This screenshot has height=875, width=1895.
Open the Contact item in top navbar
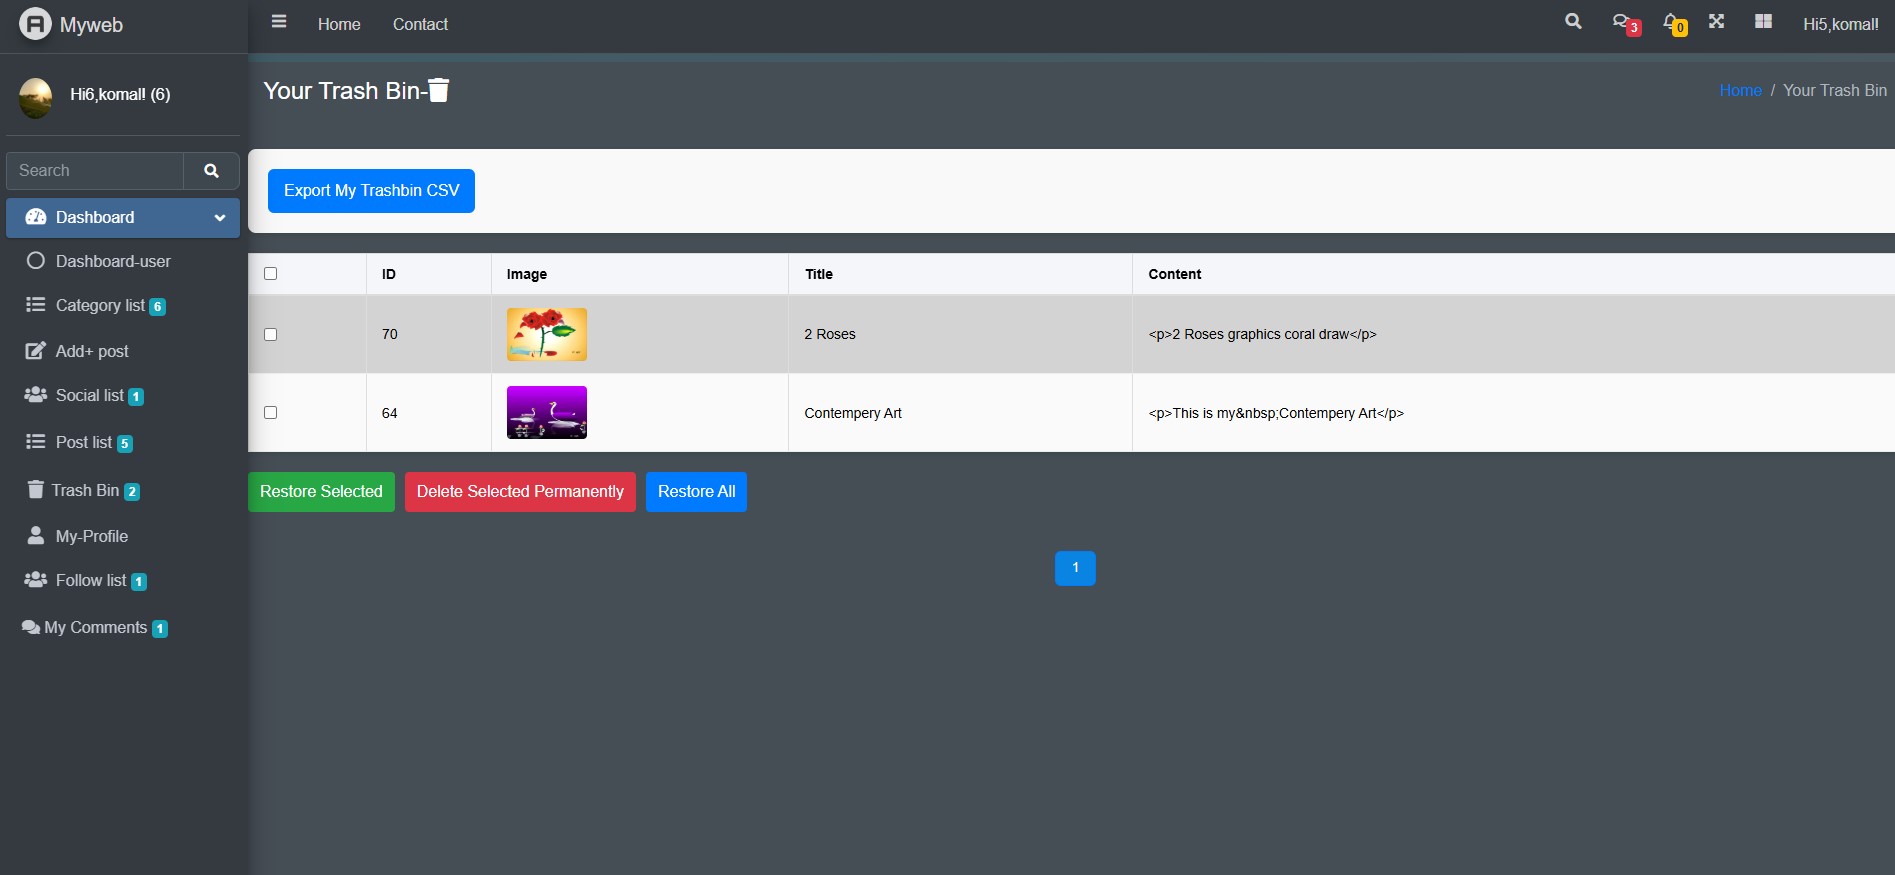coord(420,24)
